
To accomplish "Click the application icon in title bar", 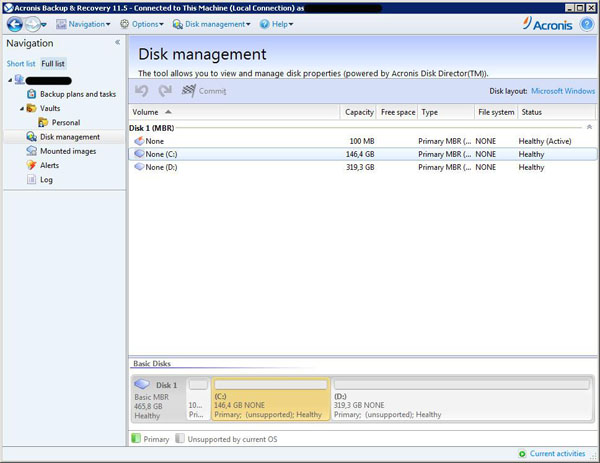I will tap(8, 8).
